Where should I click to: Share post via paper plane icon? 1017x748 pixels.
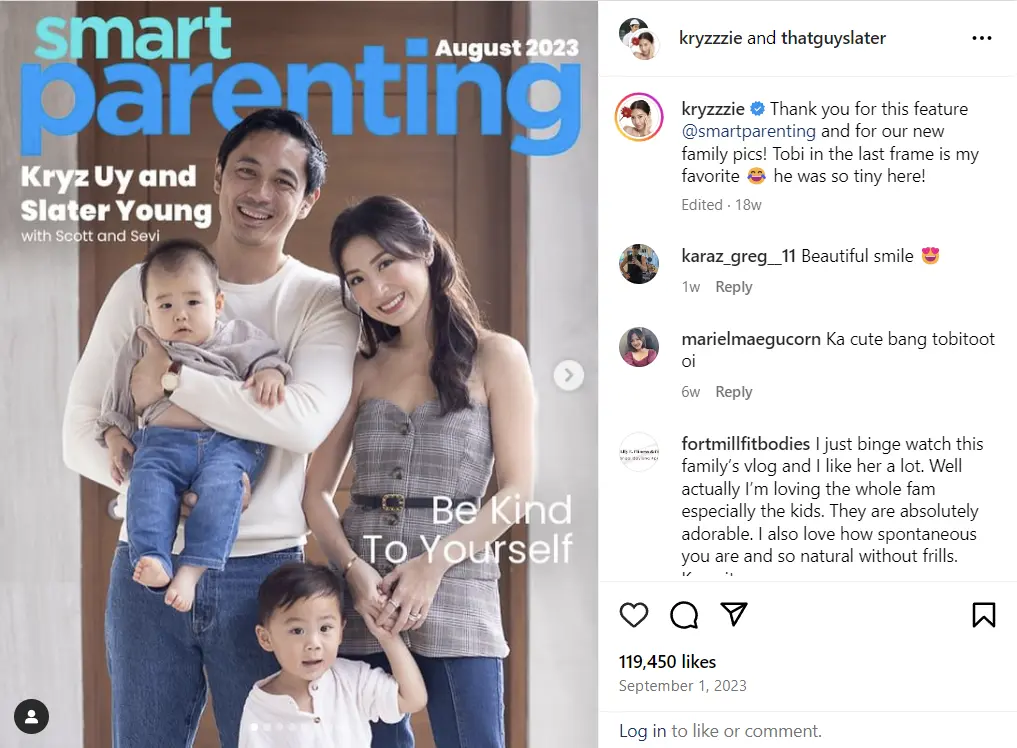(734, 614)
